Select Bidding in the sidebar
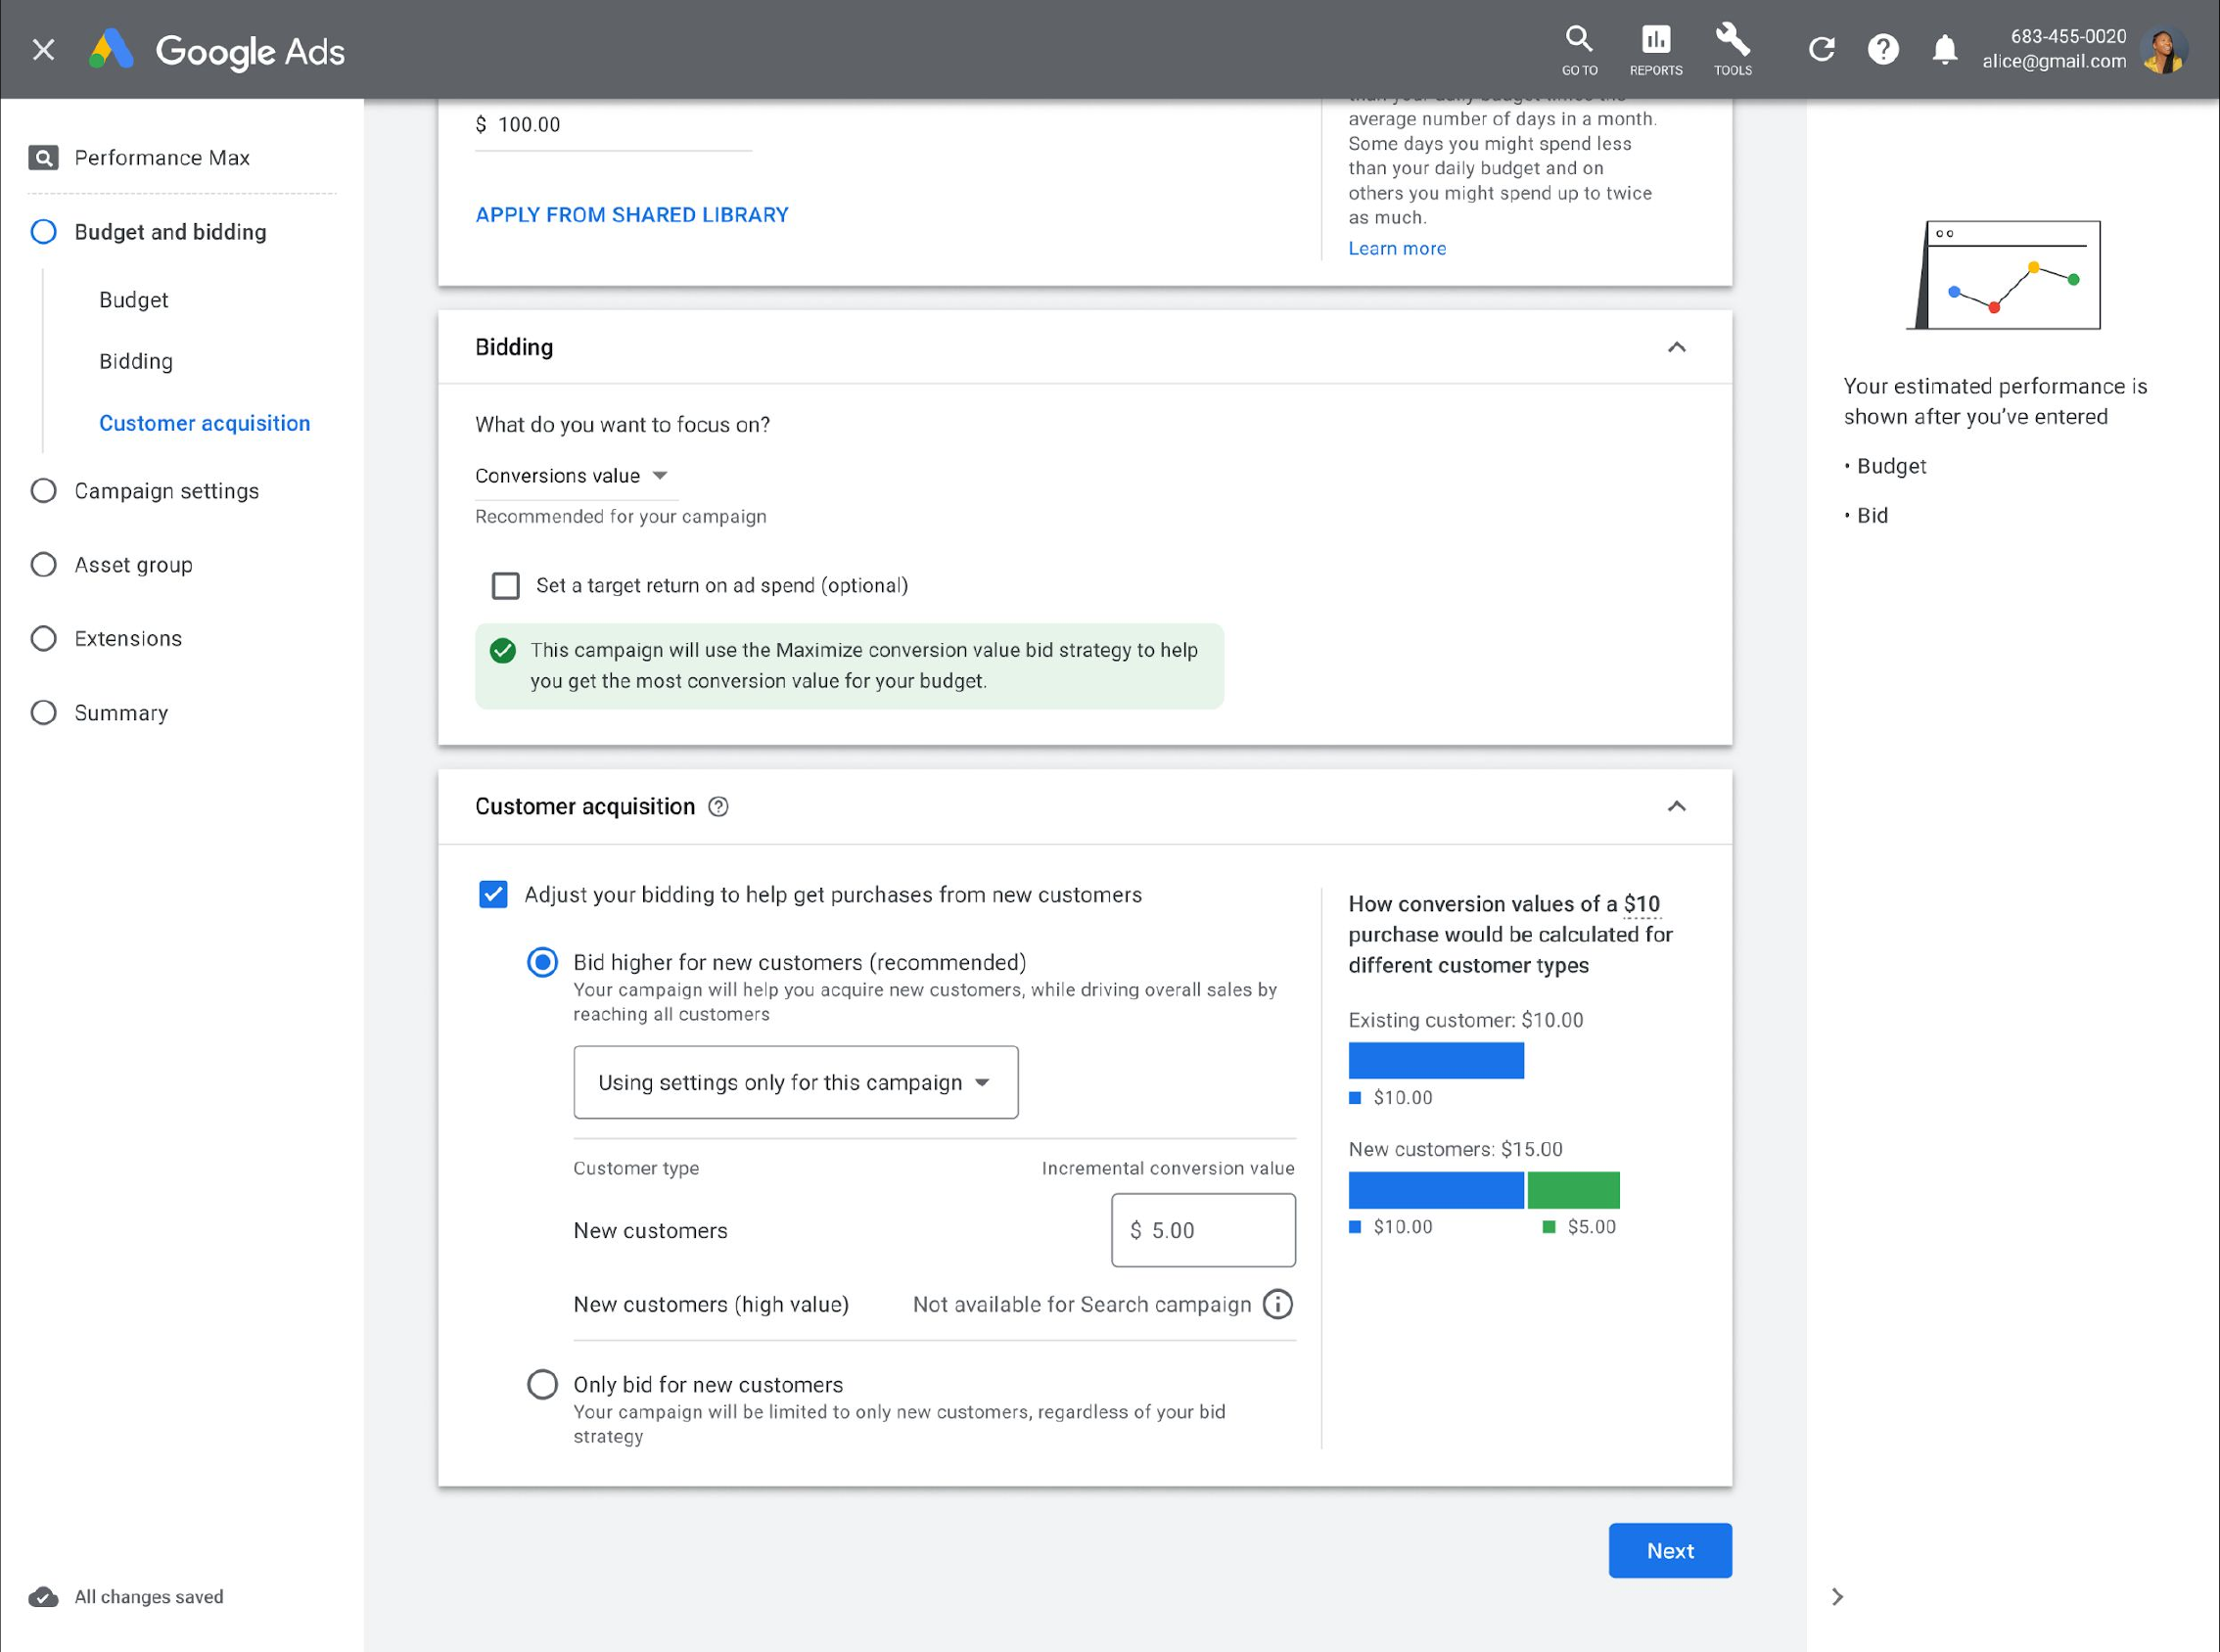The image size is (2220, 1652). click(136, 361)
